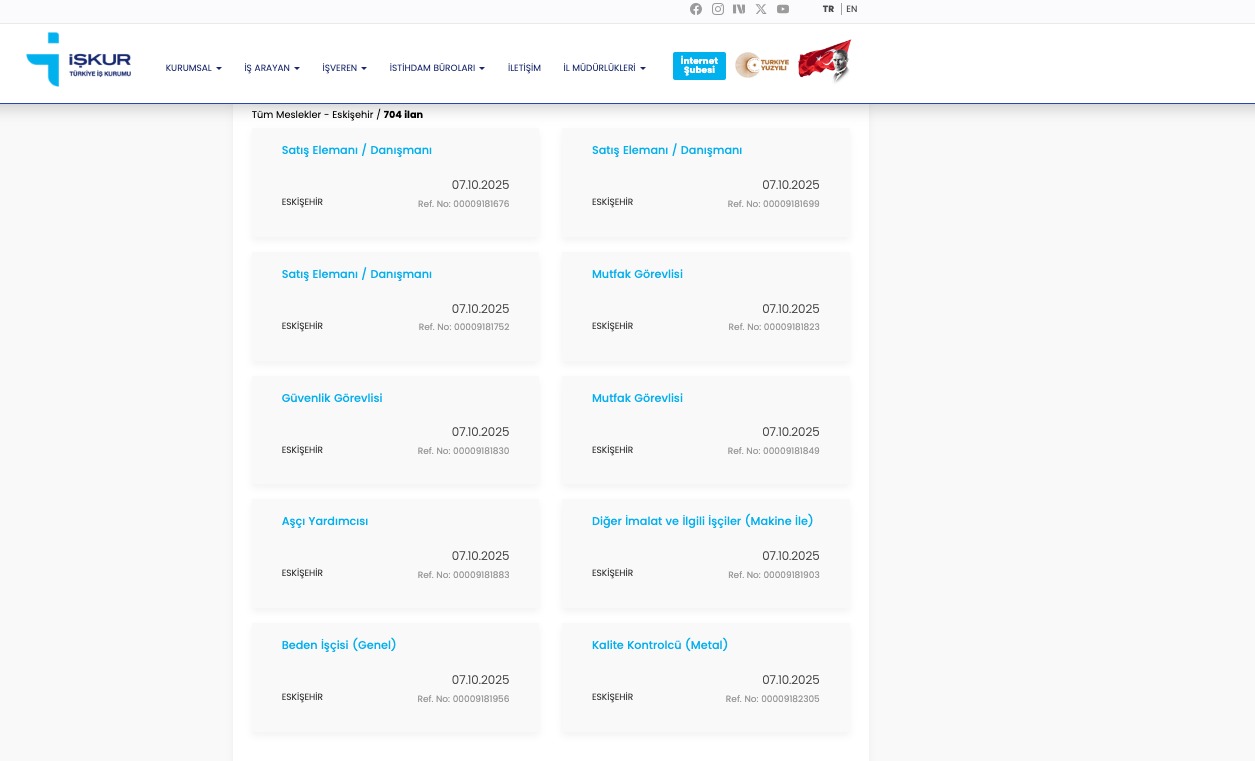Expand the İŞVEREN dropdown menu

344,68
